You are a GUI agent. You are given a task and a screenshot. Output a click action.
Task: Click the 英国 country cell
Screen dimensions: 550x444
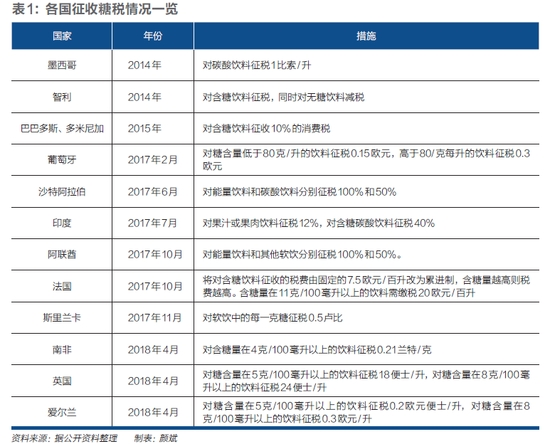(62, 381)
